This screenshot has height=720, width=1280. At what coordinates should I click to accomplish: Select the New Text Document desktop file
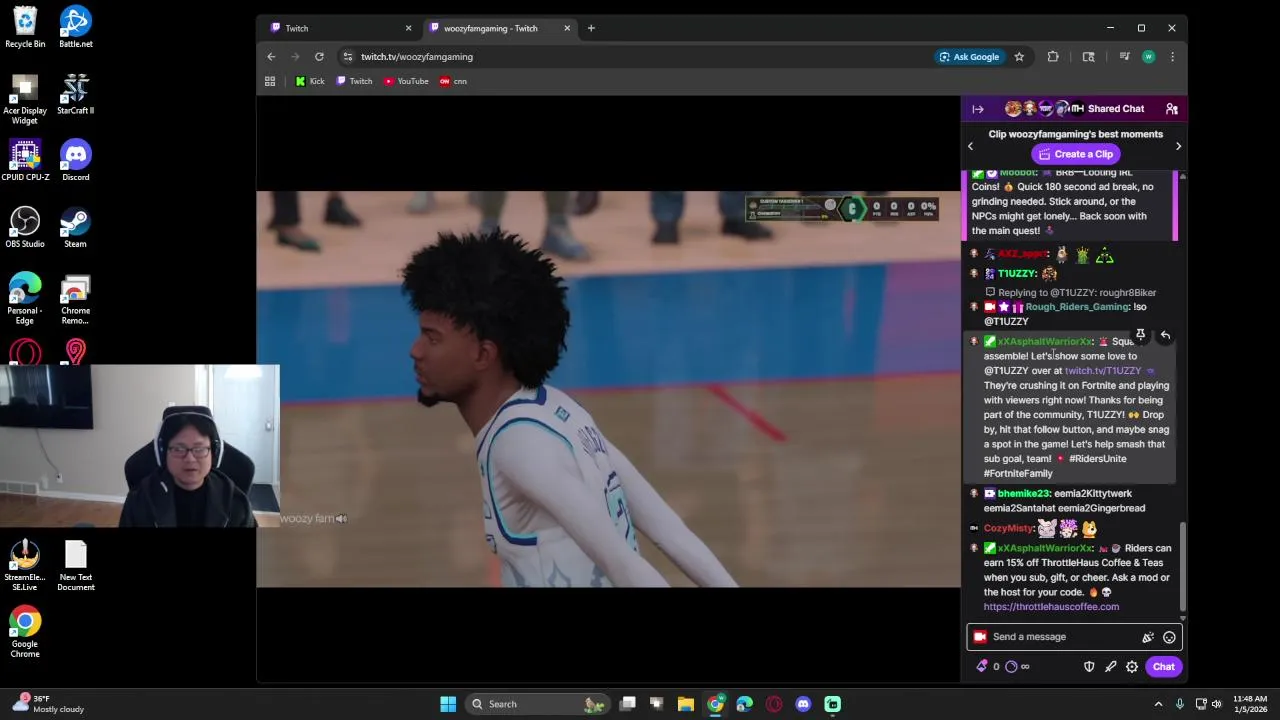coord(76,566)
